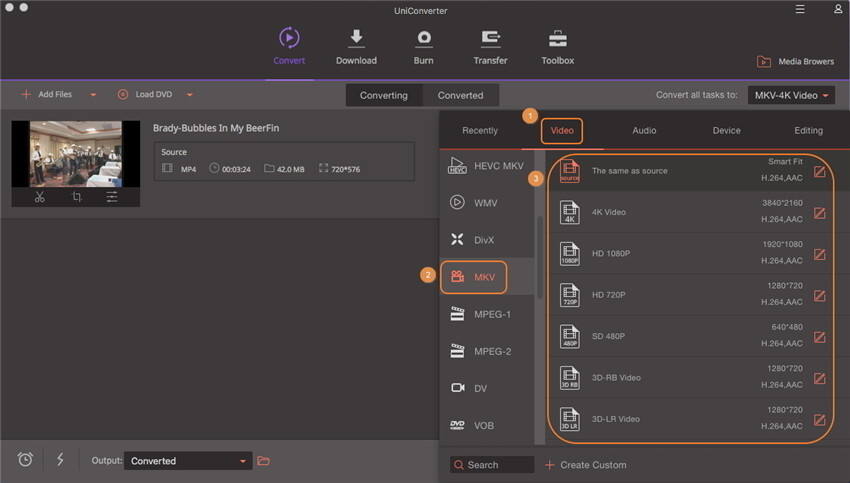Edit the HD 1080P preset
Screen dimensions: 850x483
(x=820, y=254)
